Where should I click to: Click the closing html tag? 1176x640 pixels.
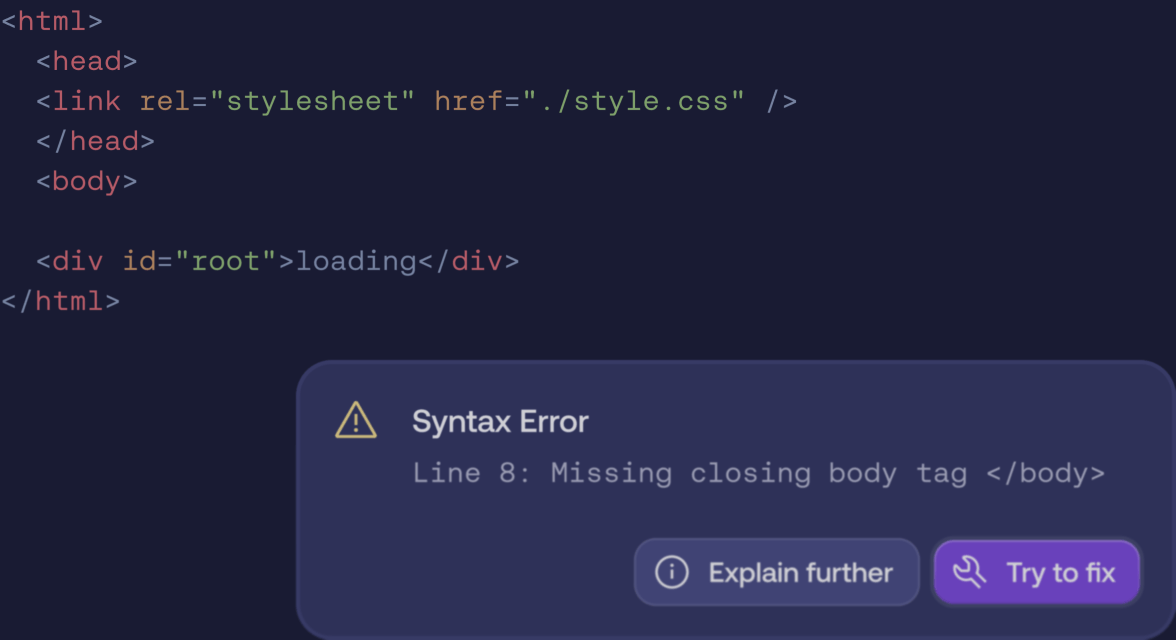point(61,301)
